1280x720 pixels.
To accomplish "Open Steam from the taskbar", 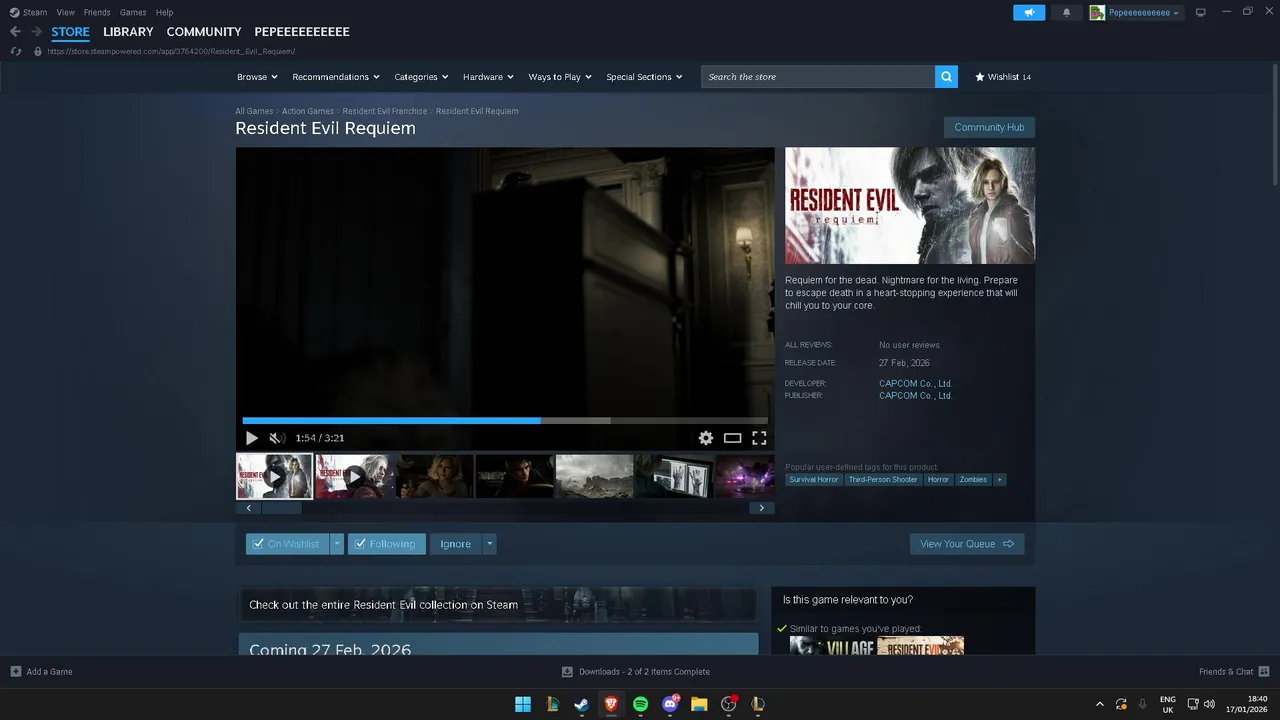I will (x=582, y=704).
